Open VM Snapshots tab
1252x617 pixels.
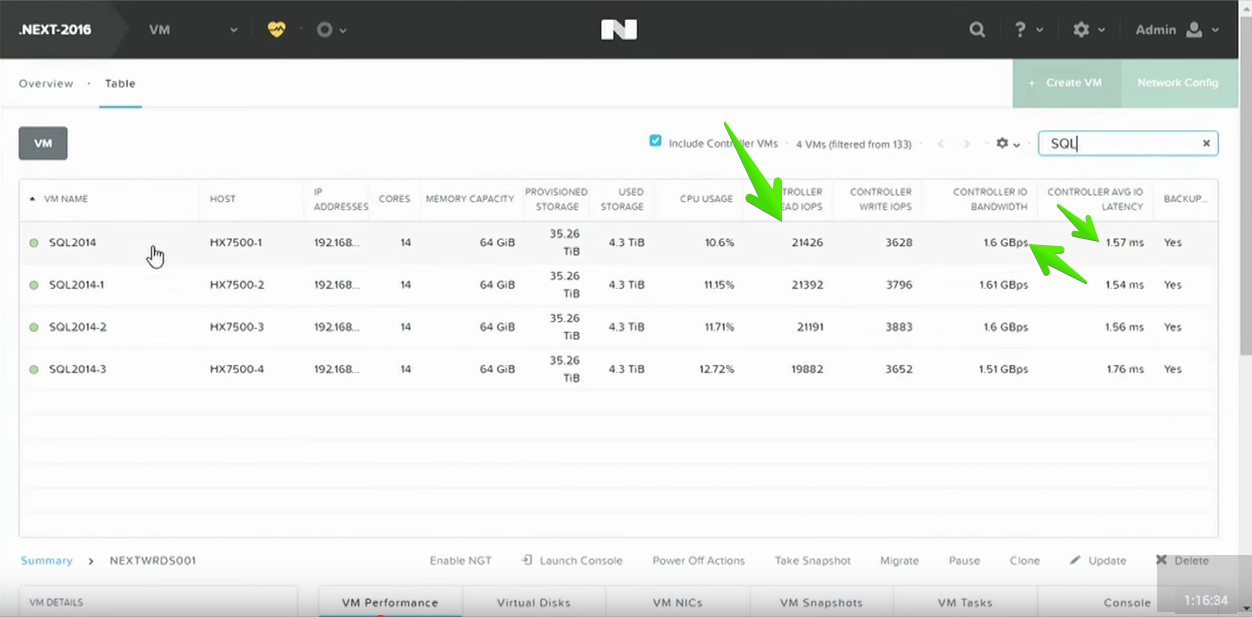[x=821, y=602]
